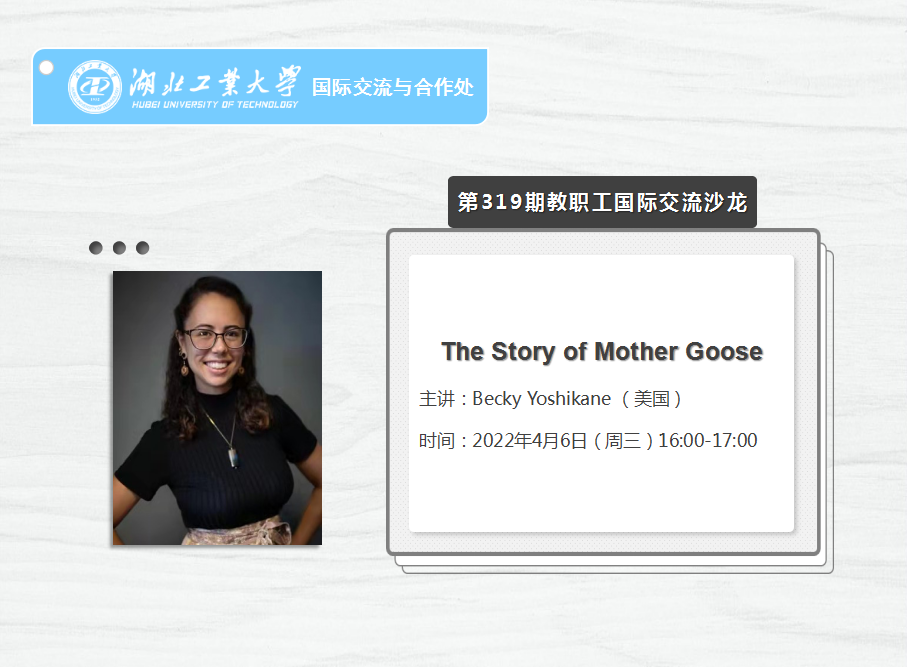Select the first dark dot above the photo
The image size is (907, 667).
[96, 248]
